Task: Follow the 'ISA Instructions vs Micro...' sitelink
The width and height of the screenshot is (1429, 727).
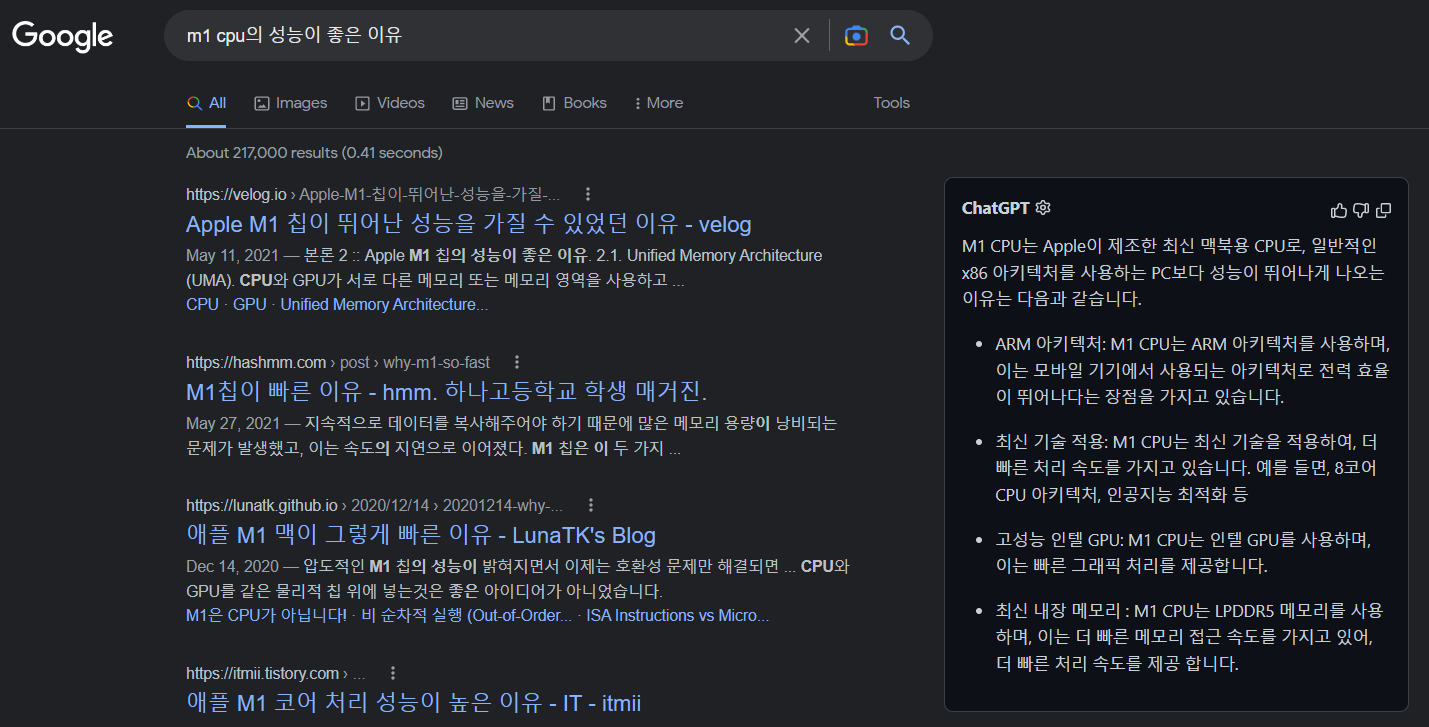Action: pos(678,615)
